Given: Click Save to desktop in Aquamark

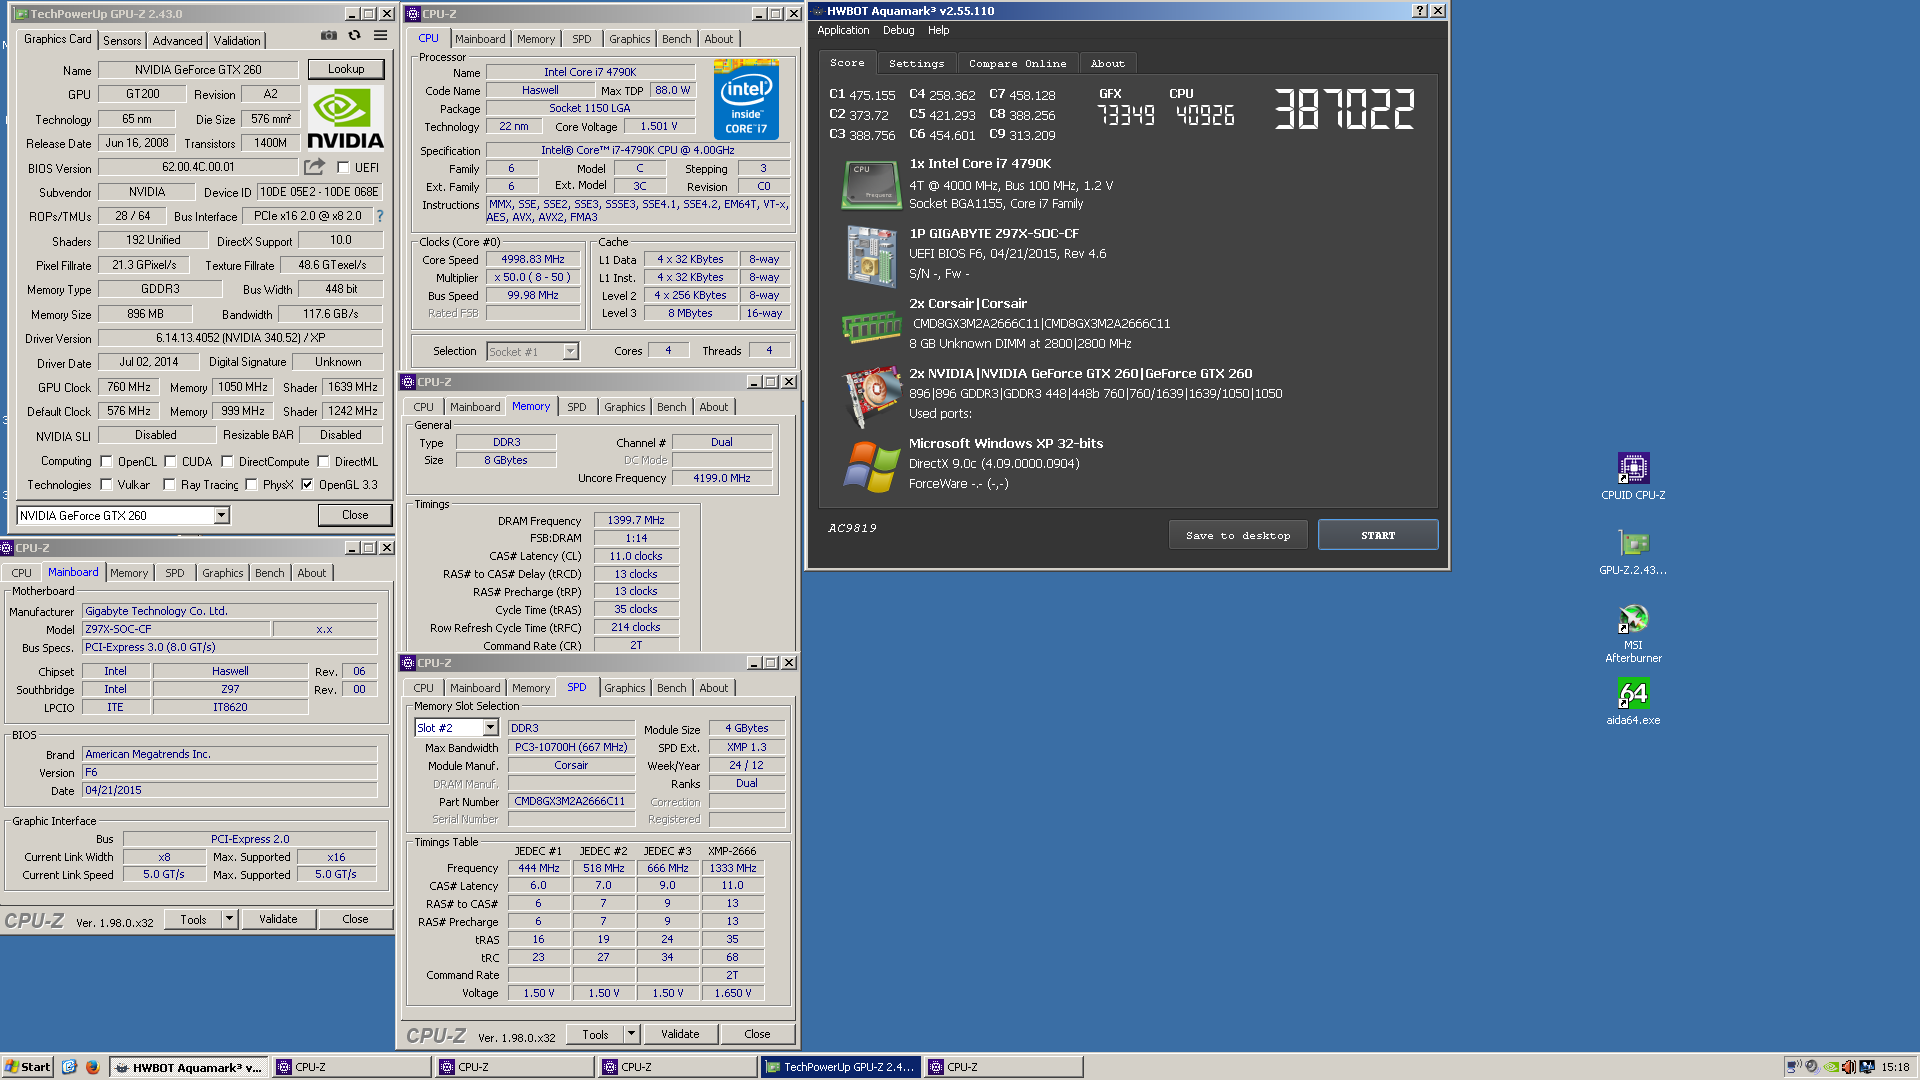Looking at the screenshot, I should (1238, 536).
